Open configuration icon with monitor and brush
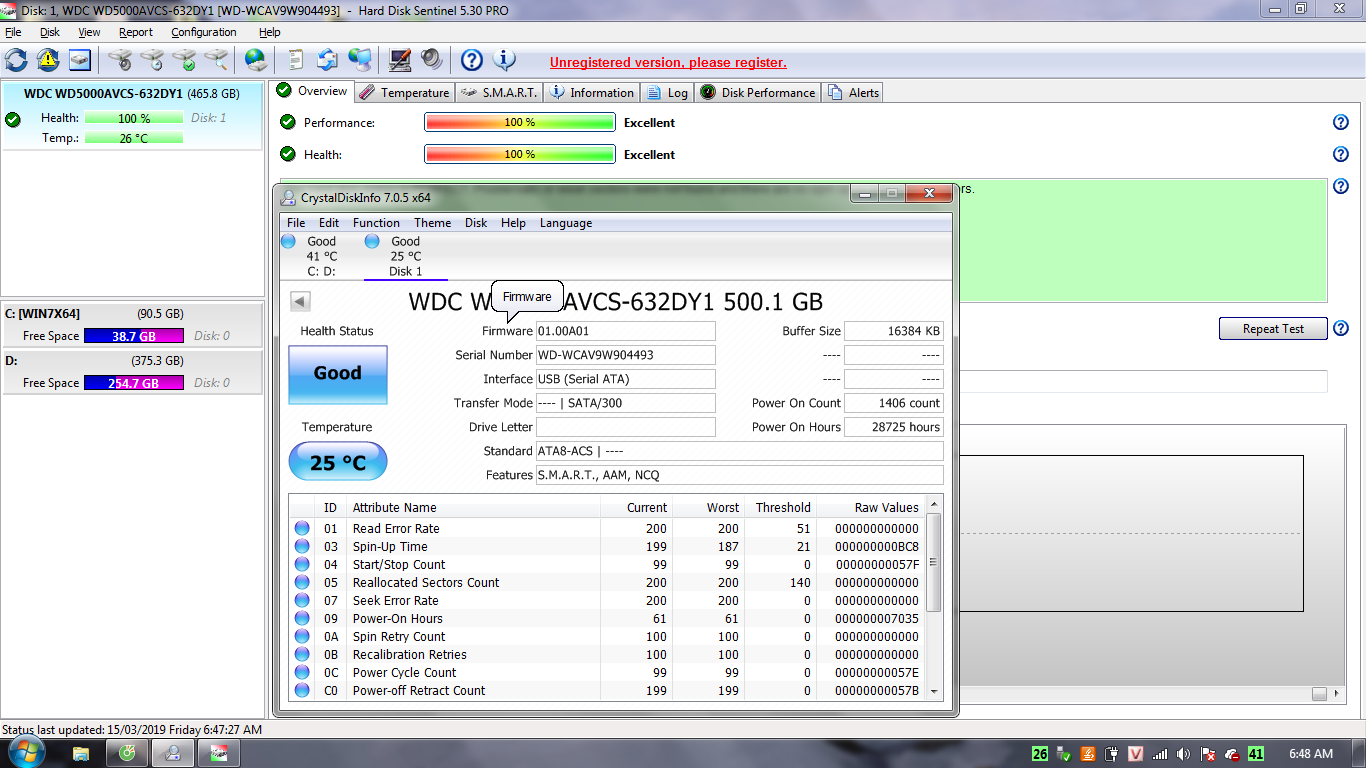The image size is (1366, 768). click(x=399, y=60)
